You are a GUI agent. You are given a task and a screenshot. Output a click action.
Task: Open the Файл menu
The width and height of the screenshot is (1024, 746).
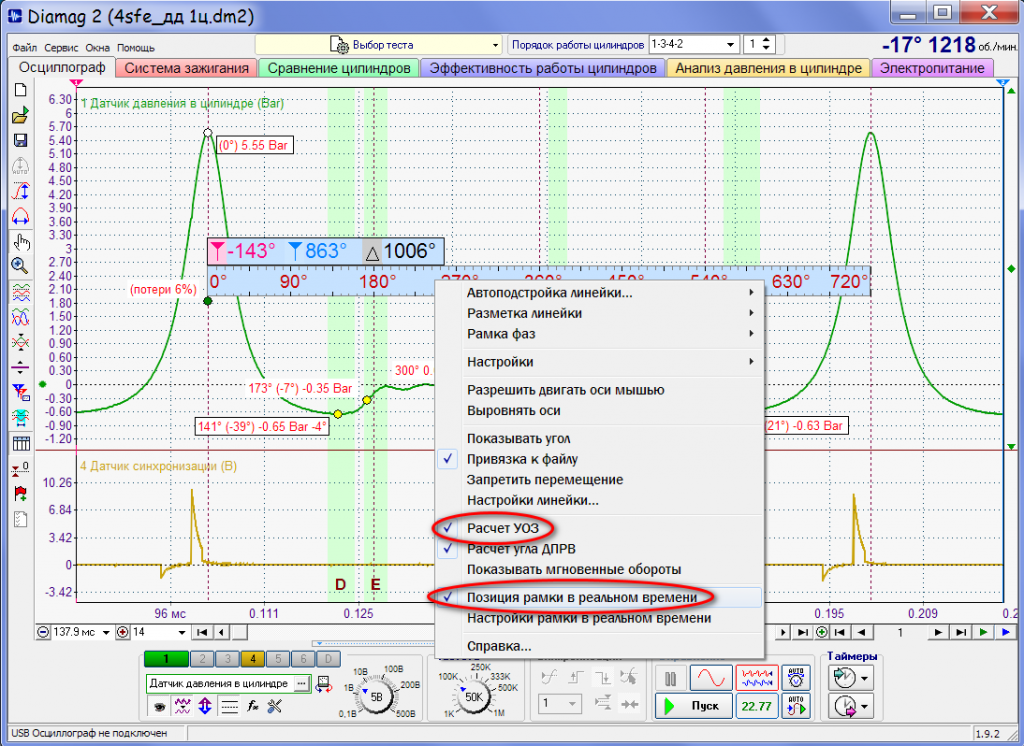[25, 48]
